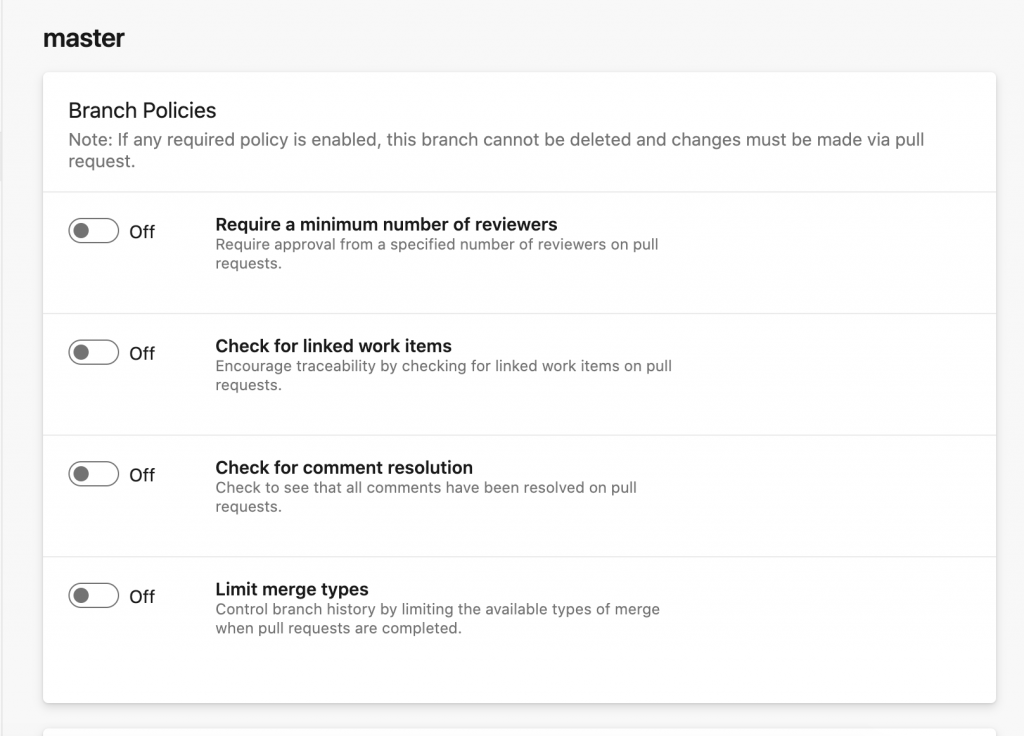Click the Branch Policies section heading
Image resolution: width=1024 pixels, height=736 pixels.
[x=142, y=110]
